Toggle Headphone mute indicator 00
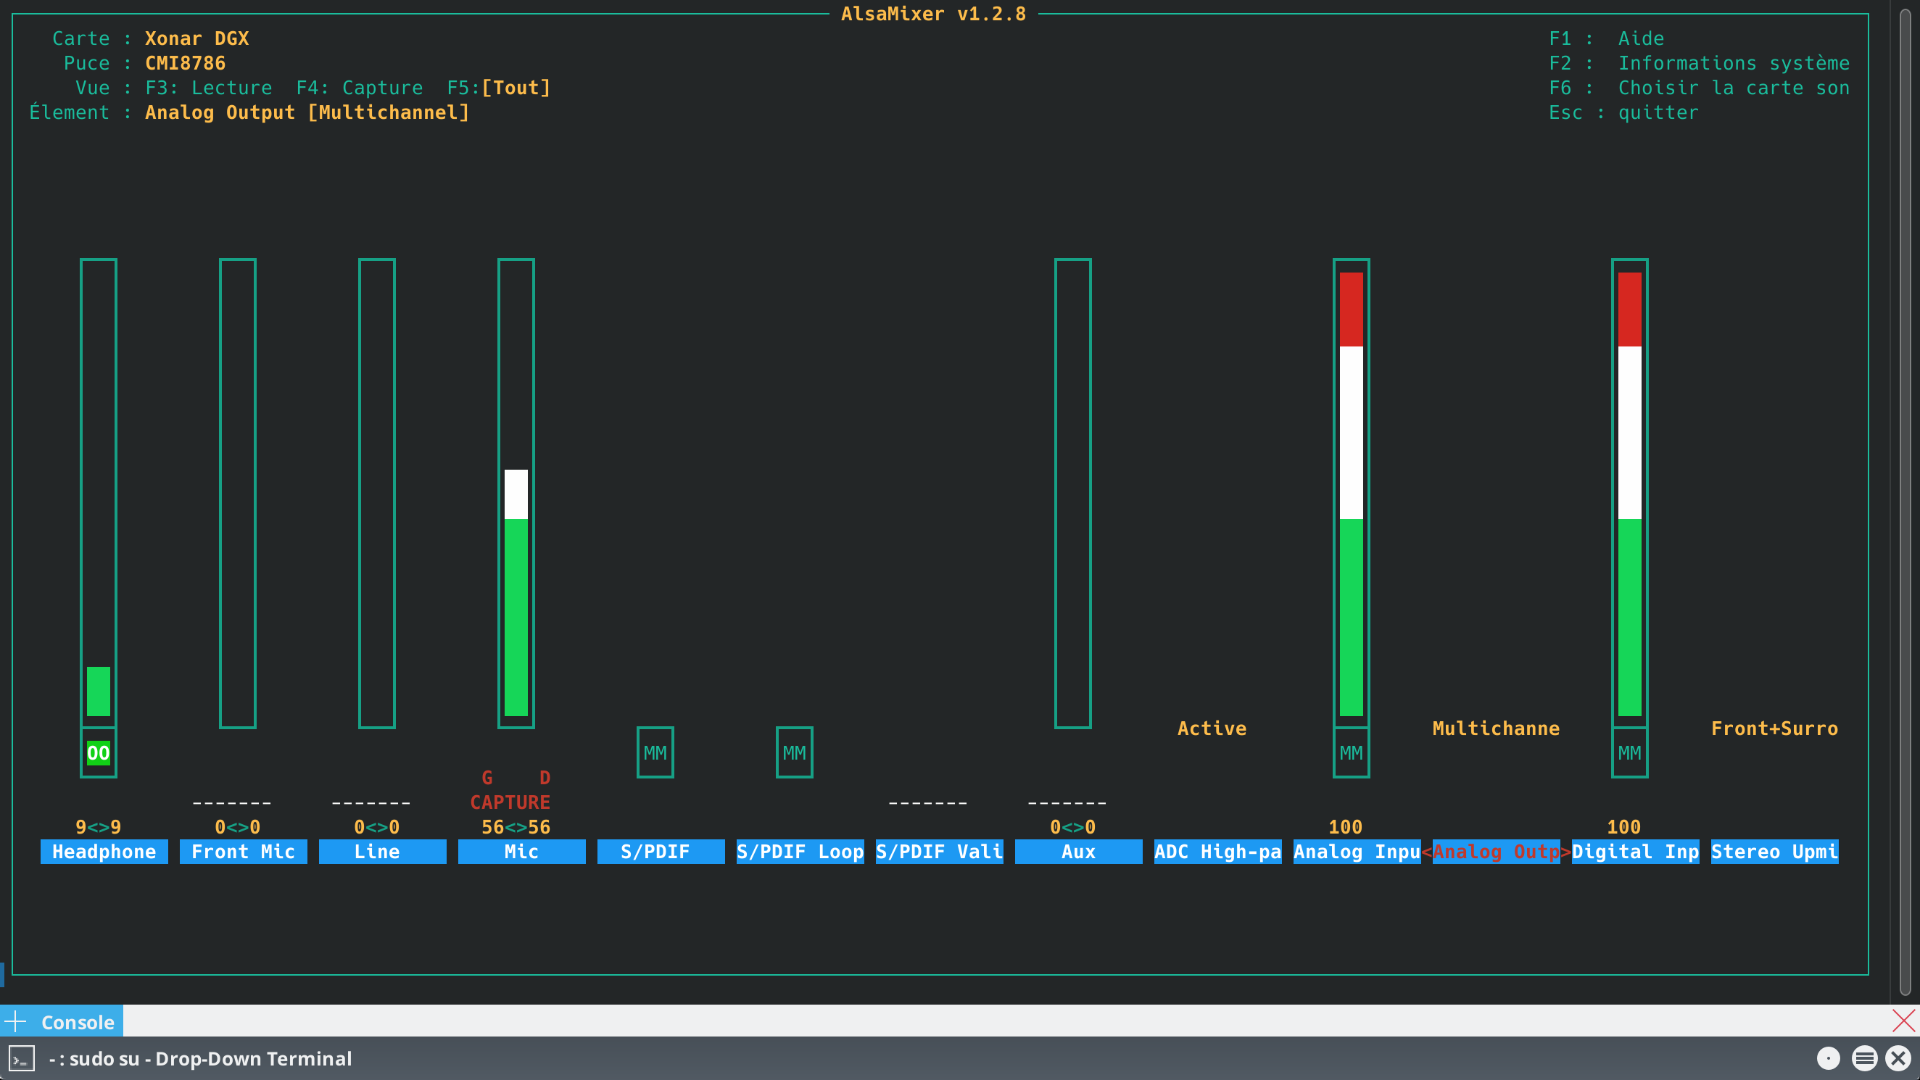Screen dimensions: 1920x1080 98,753
